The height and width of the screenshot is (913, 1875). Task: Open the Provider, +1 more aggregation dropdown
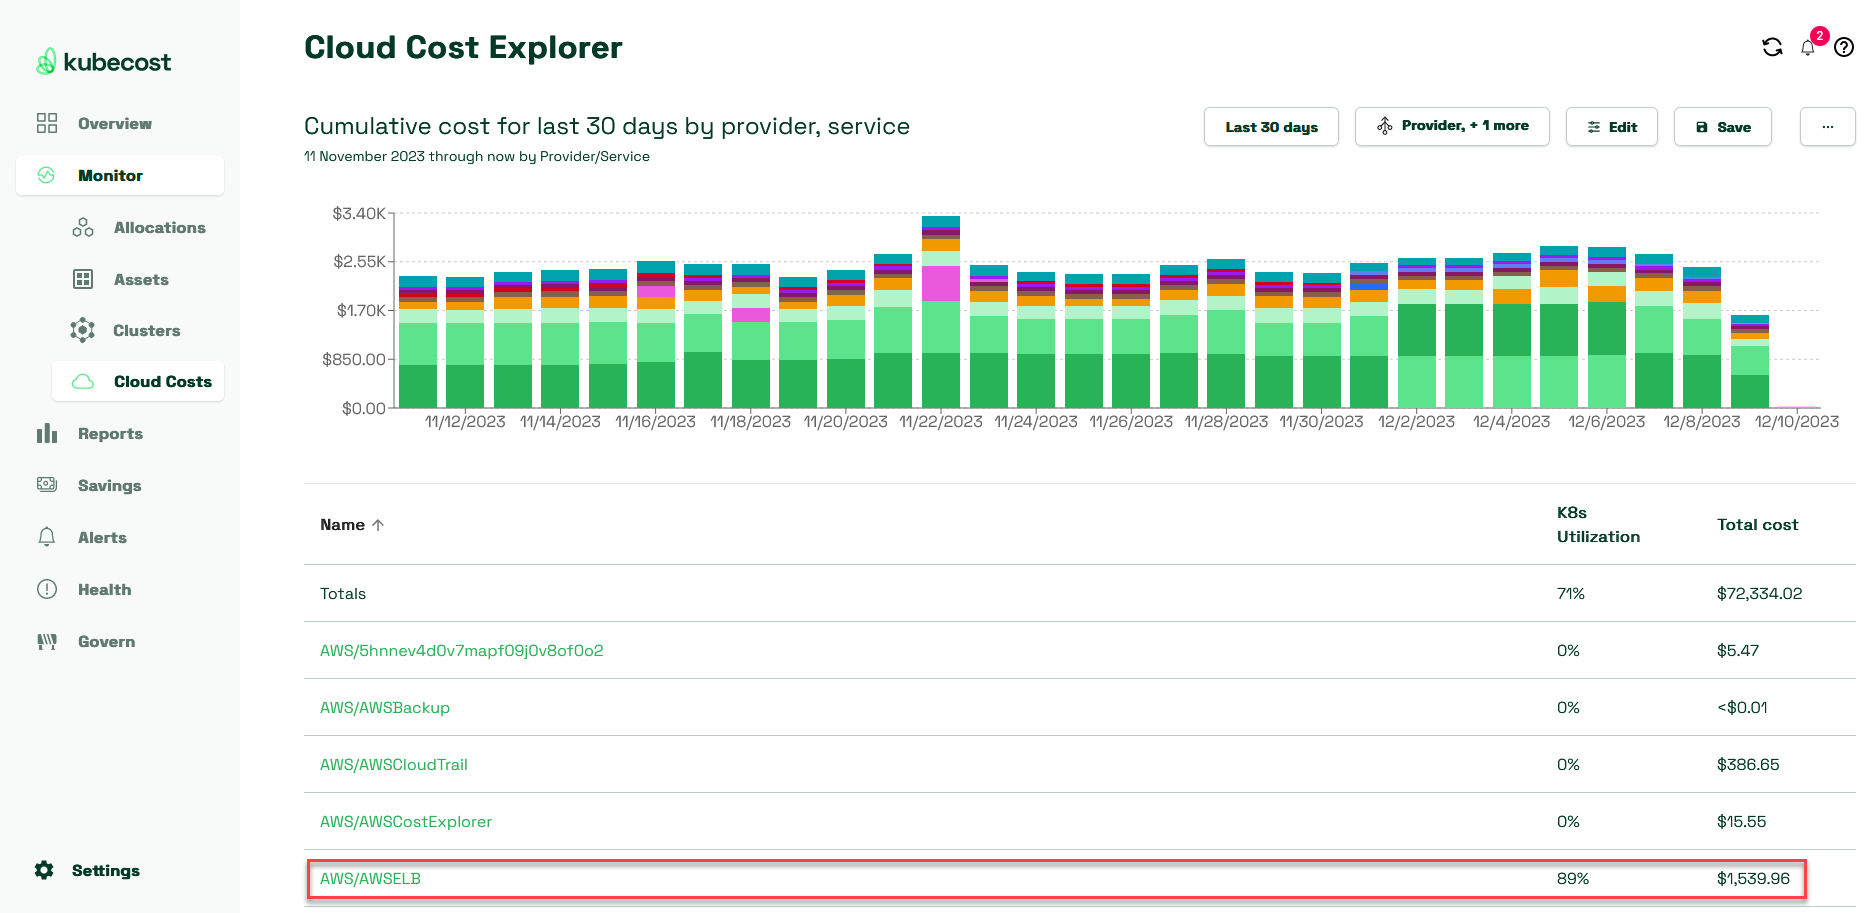coord(1452,126)
